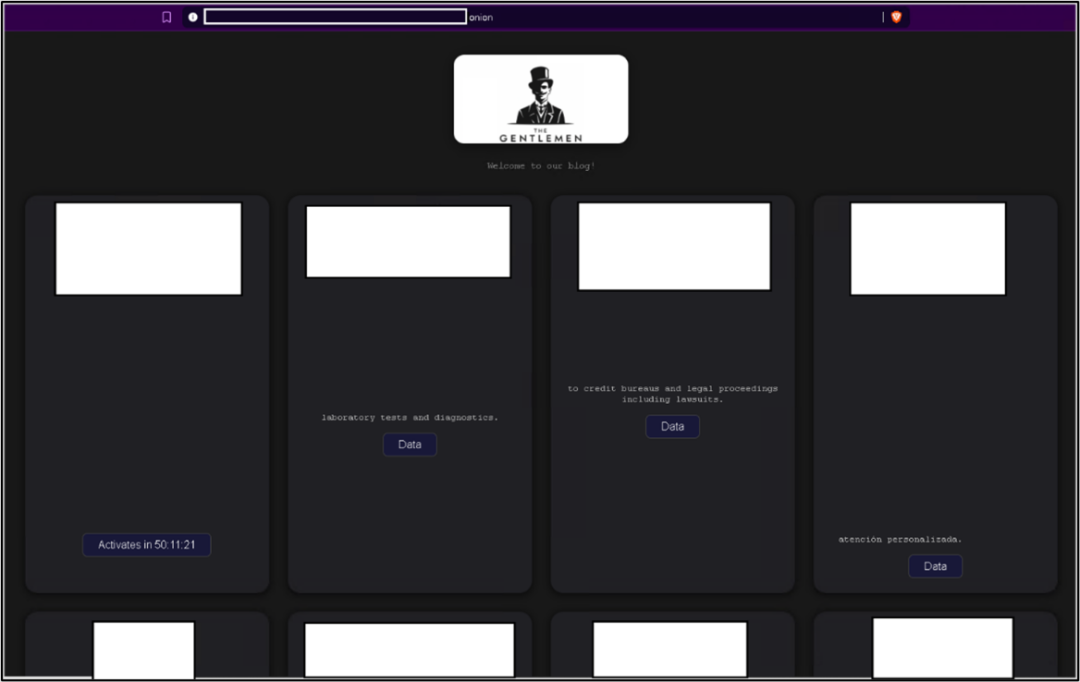Click the bottom row's first redacted thumbnail

(x=144, y=650)
